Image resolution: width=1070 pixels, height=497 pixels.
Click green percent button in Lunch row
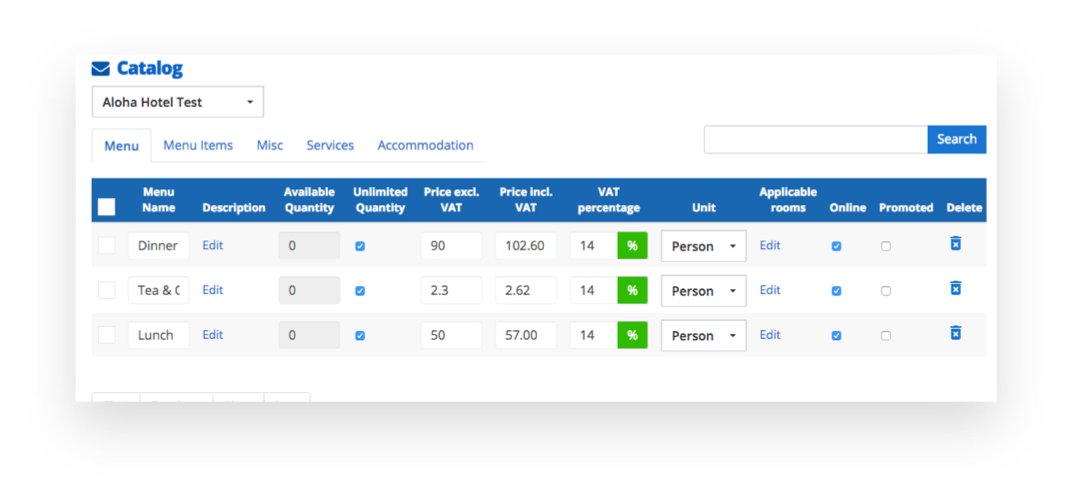click(x=632, y=335)
